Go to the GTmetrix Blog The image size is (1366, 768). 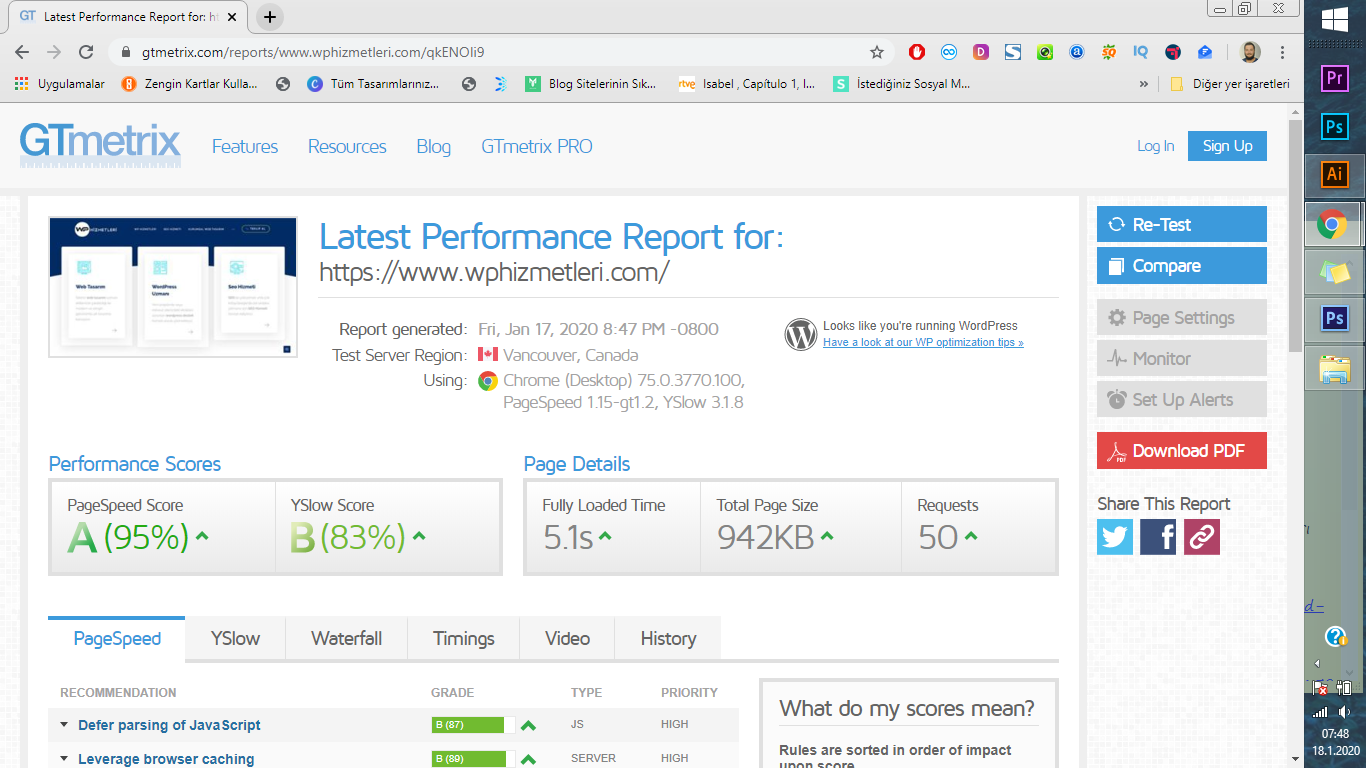[433, 147]
